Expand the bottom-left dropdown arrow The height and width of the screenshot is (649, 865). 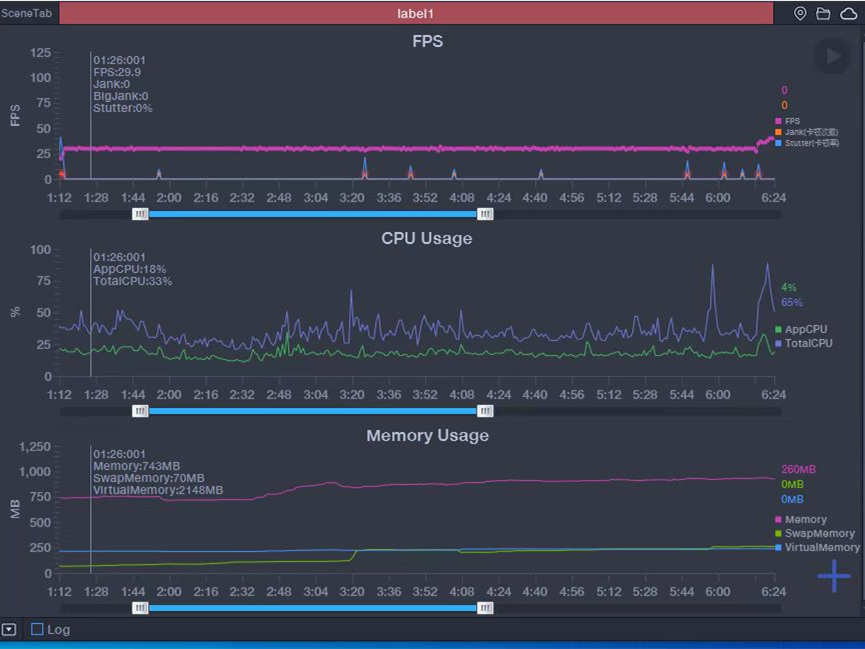pos(9,630)
